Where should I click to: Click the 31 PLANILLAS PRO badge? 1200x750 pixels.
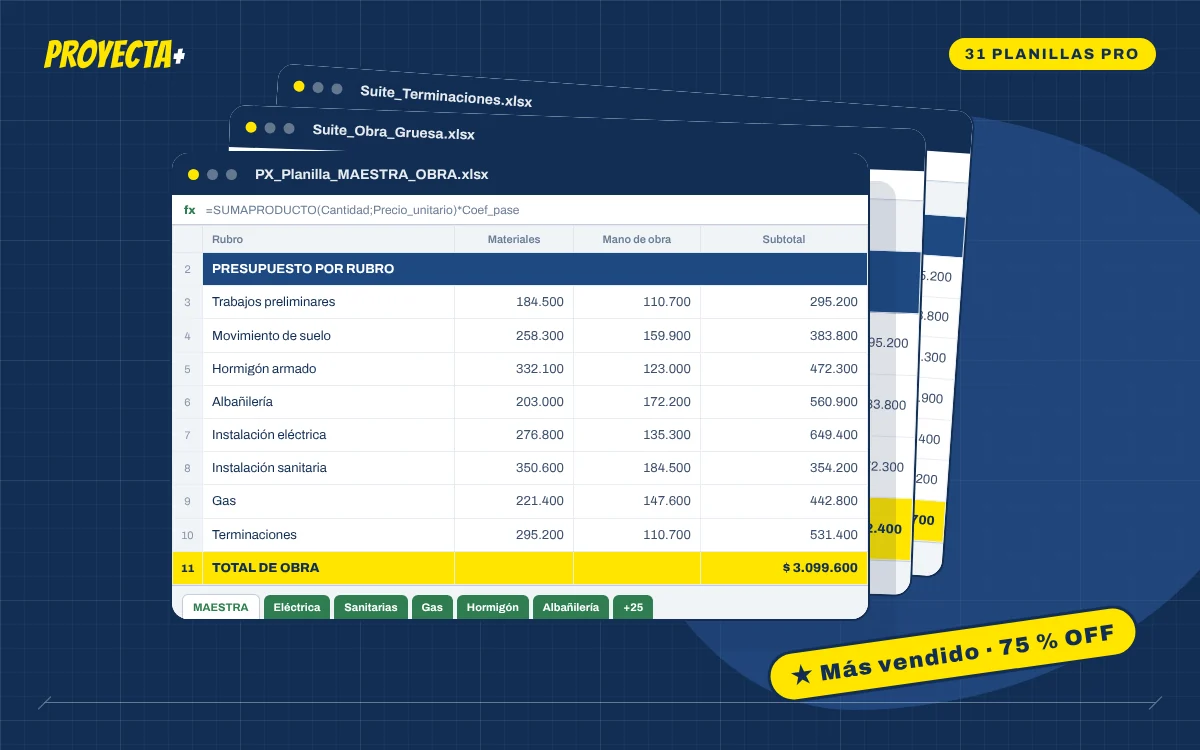pos(1052,54)
